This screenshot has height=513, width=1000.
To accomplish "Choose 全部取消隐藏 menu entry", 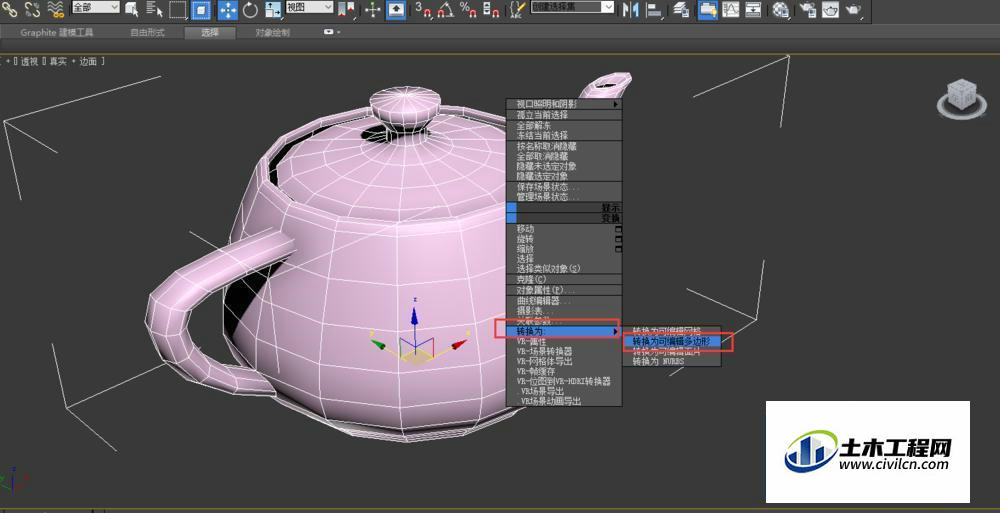I will 564,156.
